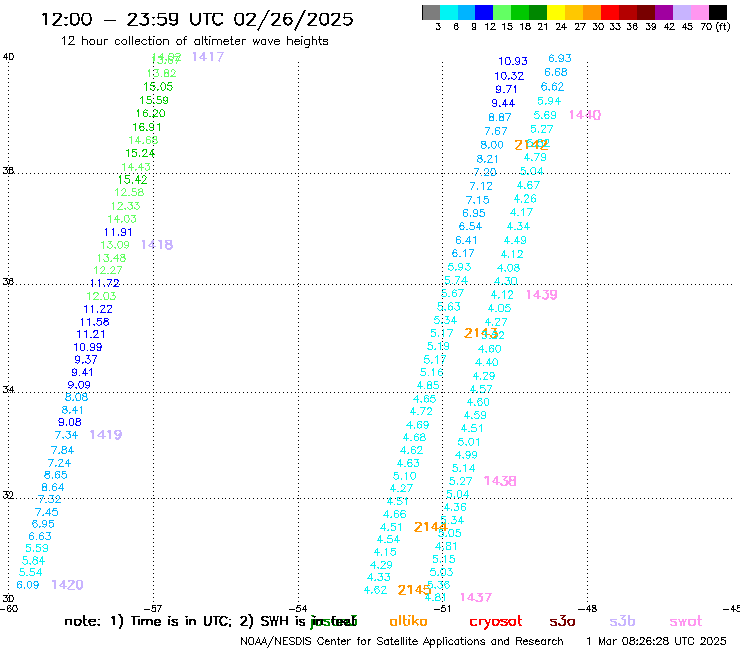Viewport: 740px width, 650px height.
Task: Select the black swatch at the legend end
Action: 717,12
